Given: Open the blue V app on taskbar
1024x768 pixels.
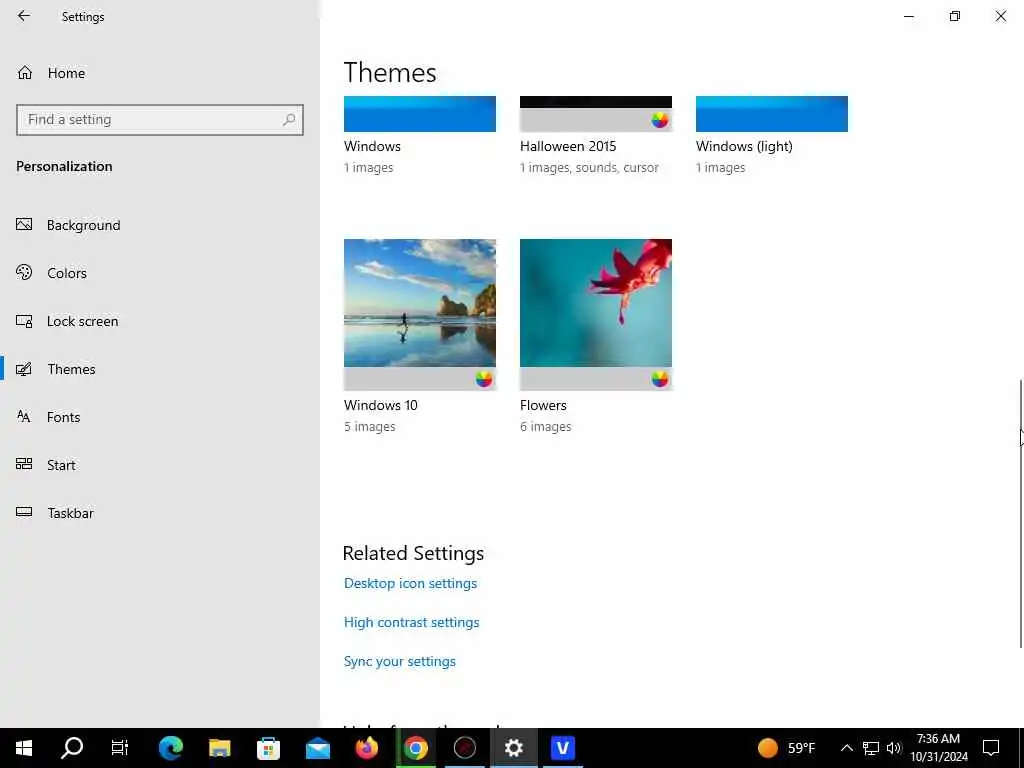Looking at the screenshot, I should click(562, 748).
